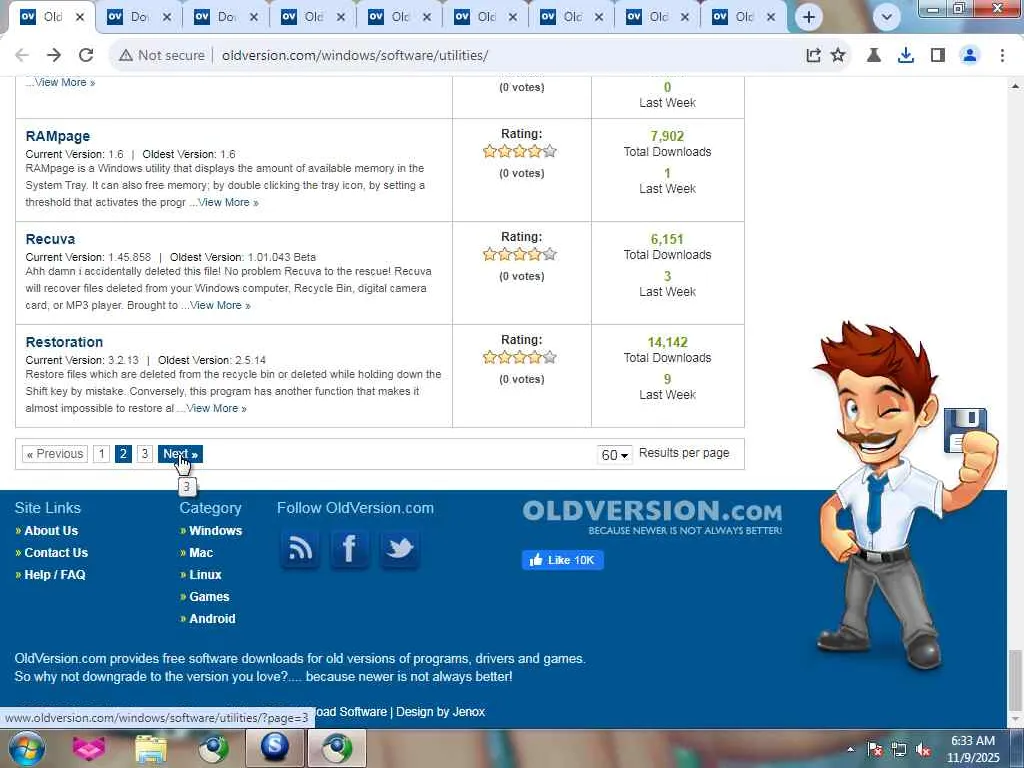Open Chrome Labs flask icon

pyautogui.click(x=874, y=56)
